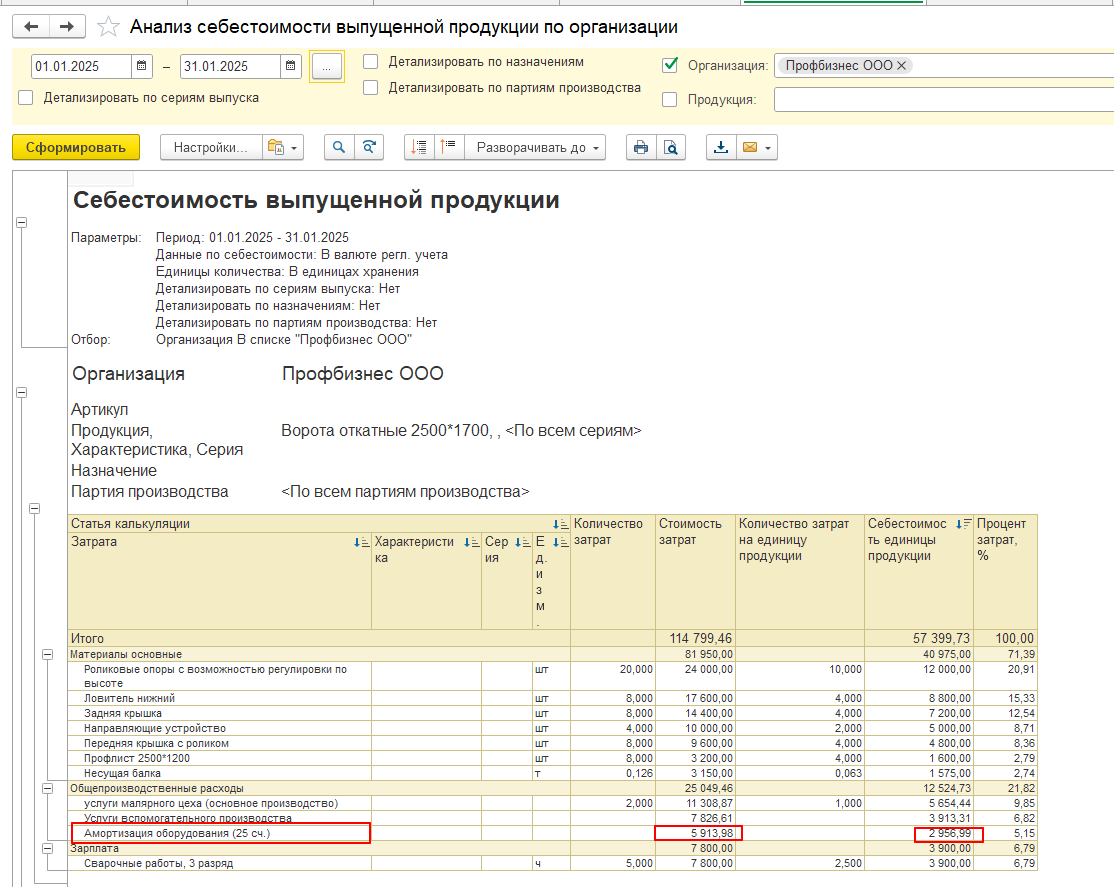Select Несущая балка row
Image resolution: width=1114 pixels, height=887 pixels.
click(553, 773)
